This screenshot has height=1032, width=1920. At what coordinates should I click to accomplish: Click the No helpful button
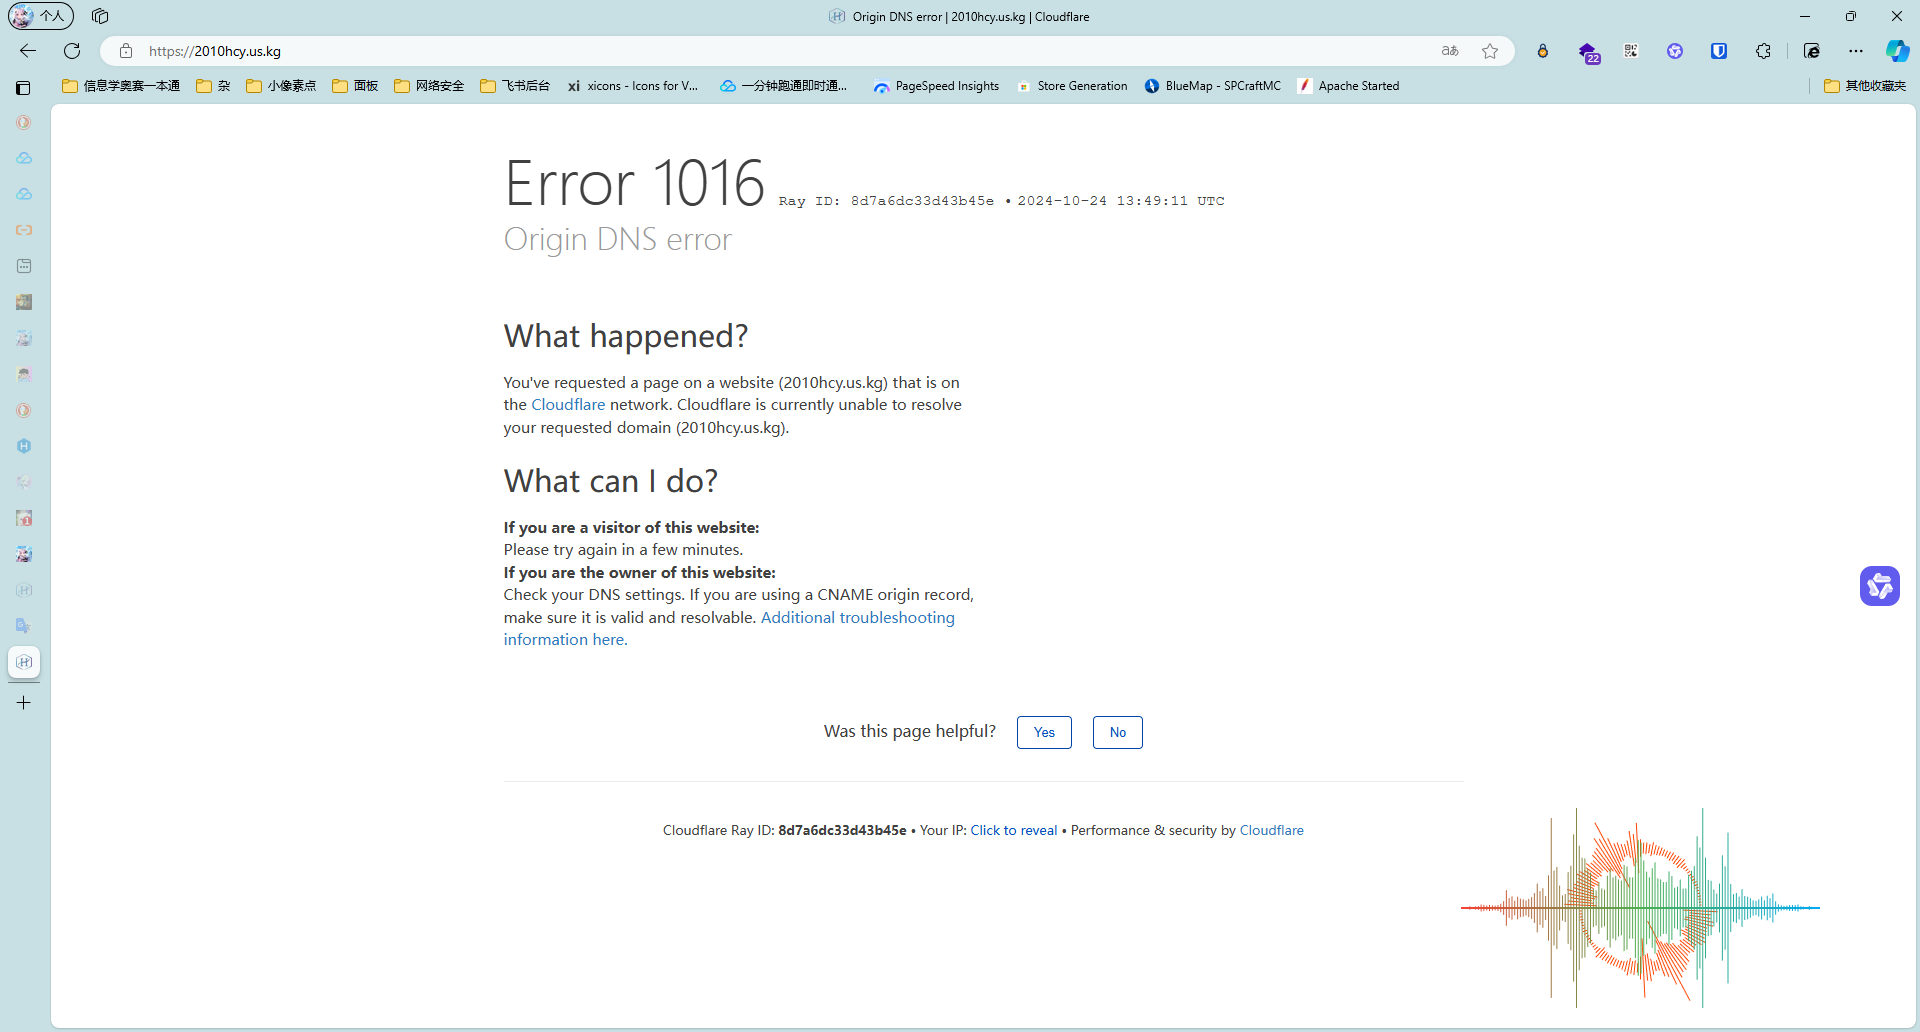(1117, 732)
